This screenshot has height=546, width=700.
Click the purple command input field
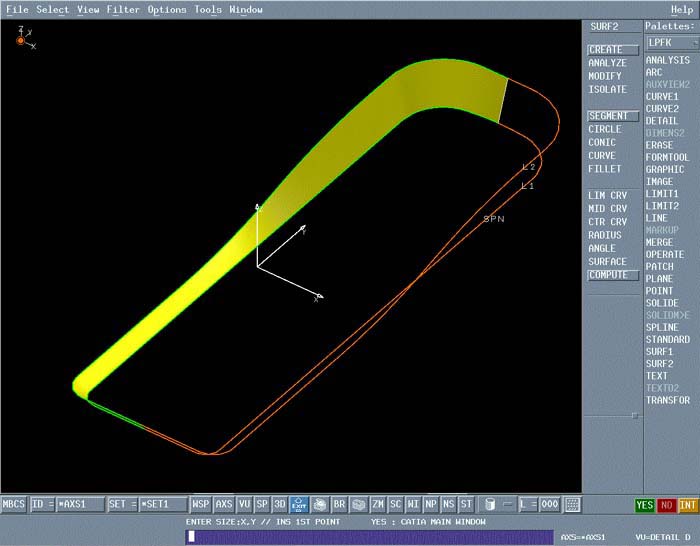368,536
